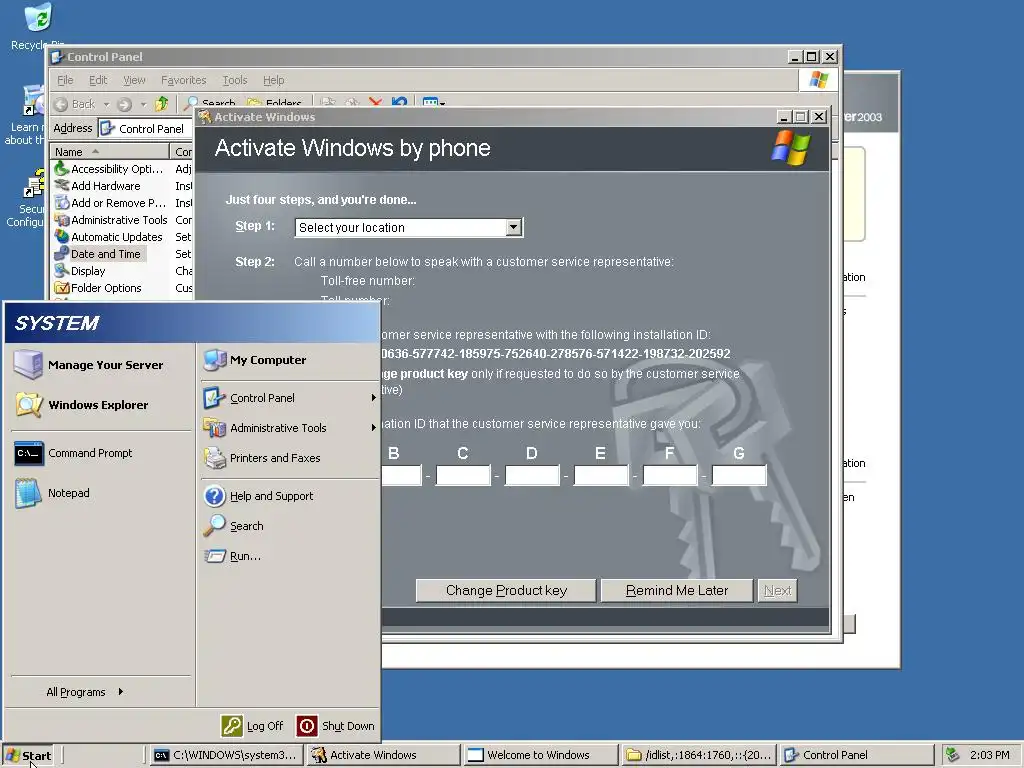Open Forward button history dropdown arrow
The image size is (1024, 768).
coord(143,104)
